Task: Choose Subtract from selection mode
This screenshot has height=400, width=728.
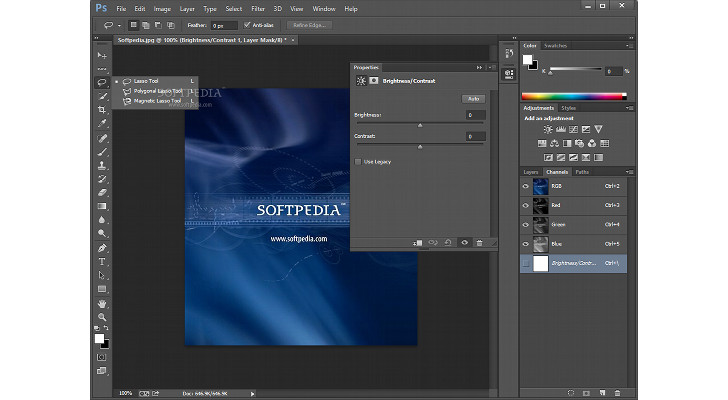Action: click(158, 25)
